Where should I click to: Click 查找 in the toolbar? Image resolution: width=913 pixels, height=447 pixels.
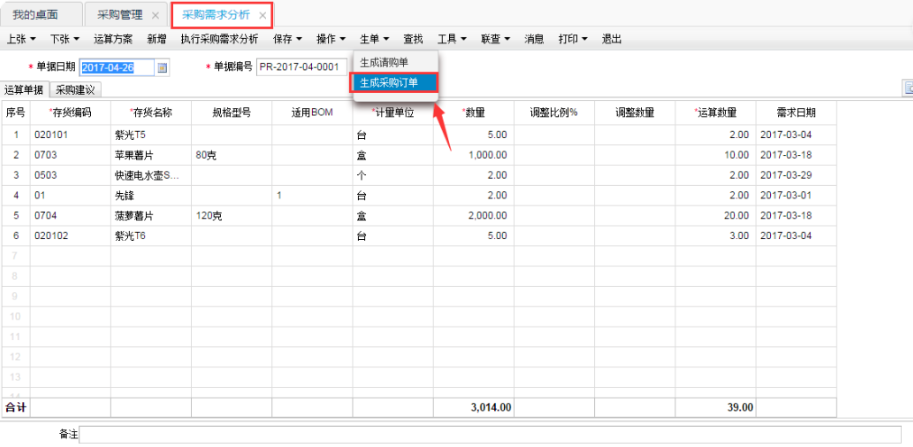(413, 39)
